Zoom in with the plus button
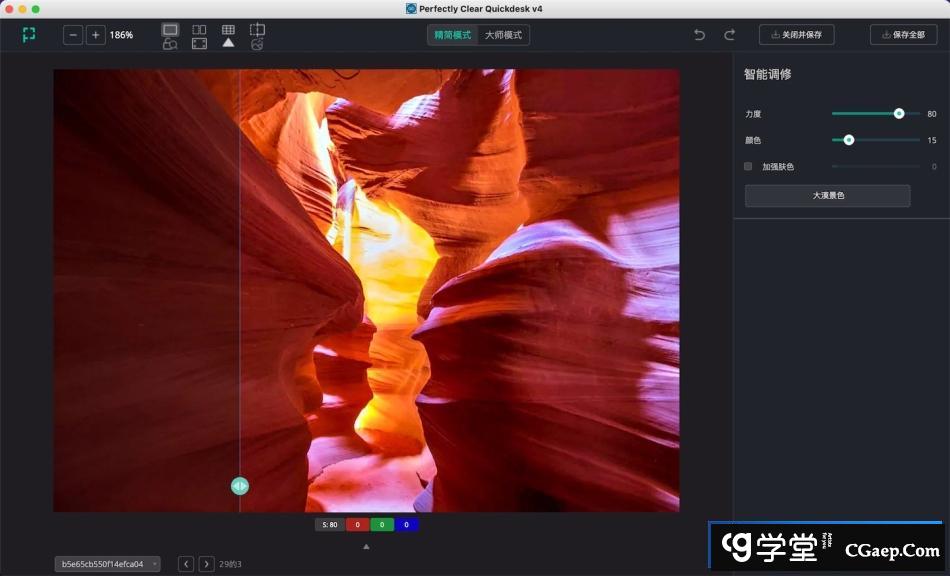 [95, 35]
